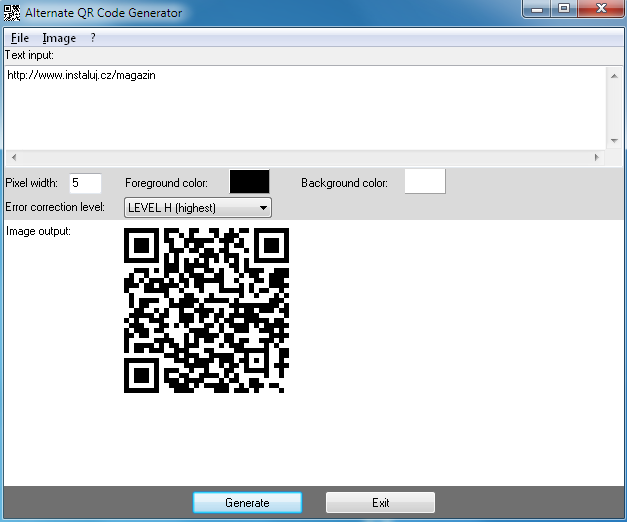The image size is (627, 522).
Task: Click the text area scroll-up arrow
Action: click(613, 74)
